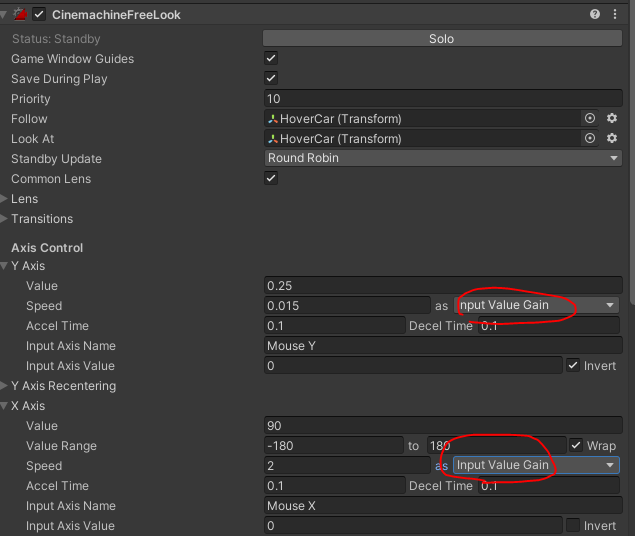Viewport: 635px width, 536px height.
Task: Collapse the X Axis section
Action: coord(4,406)
